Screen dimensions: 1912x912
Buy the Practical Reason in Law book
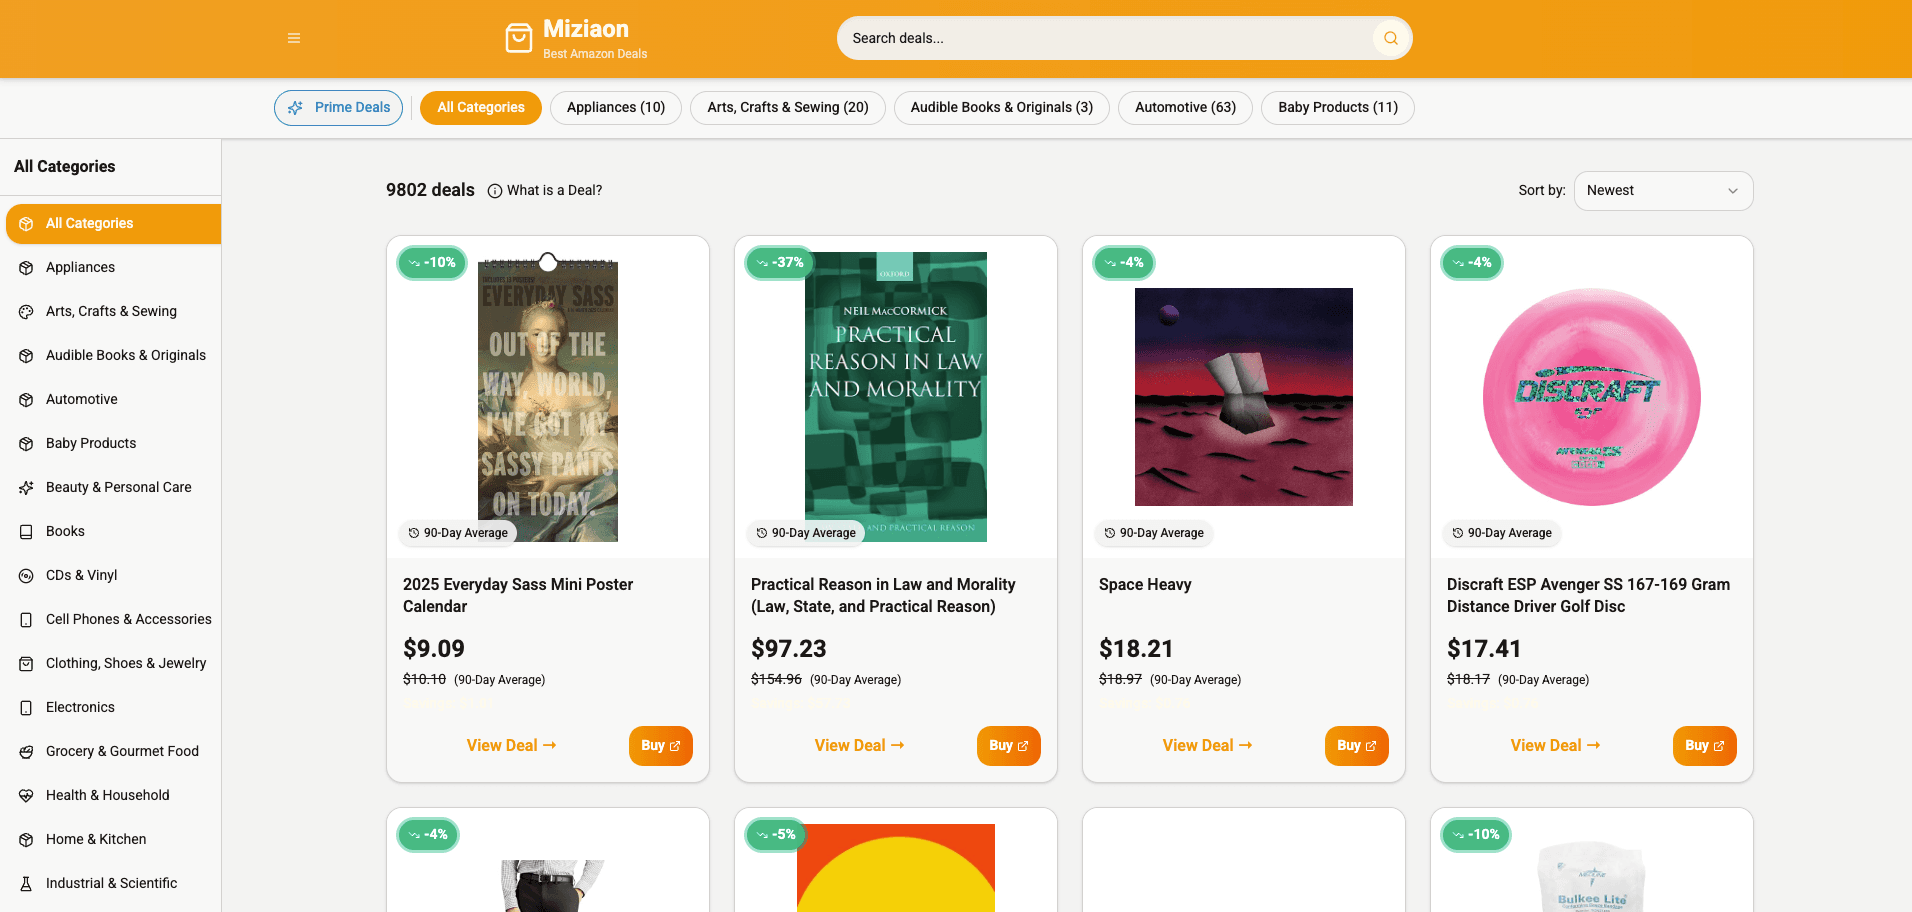click(1008, 746)
